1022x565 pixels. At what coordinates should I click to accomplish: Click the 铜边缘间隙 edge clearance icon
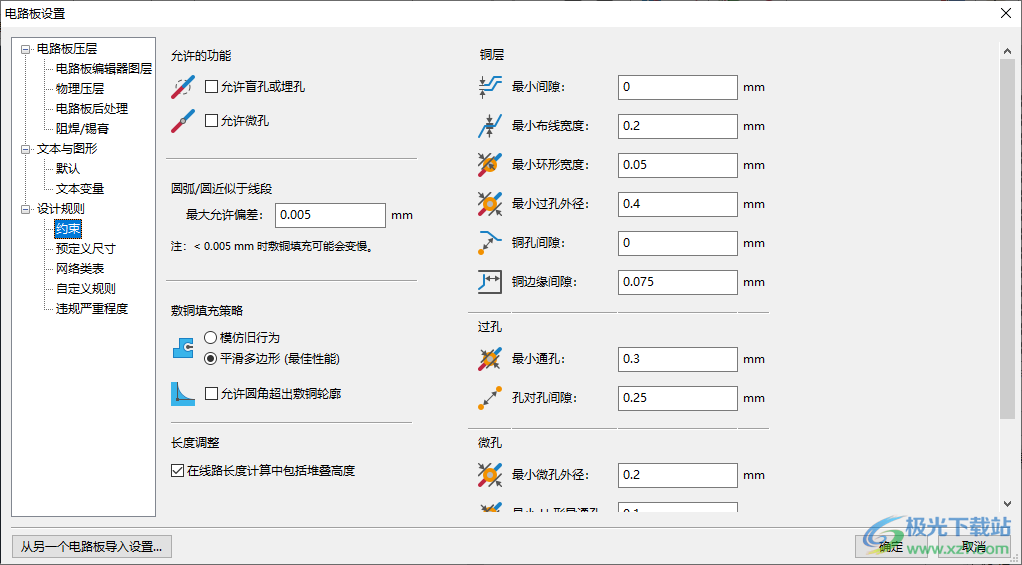pyautogui.click(x=489, y=282)
